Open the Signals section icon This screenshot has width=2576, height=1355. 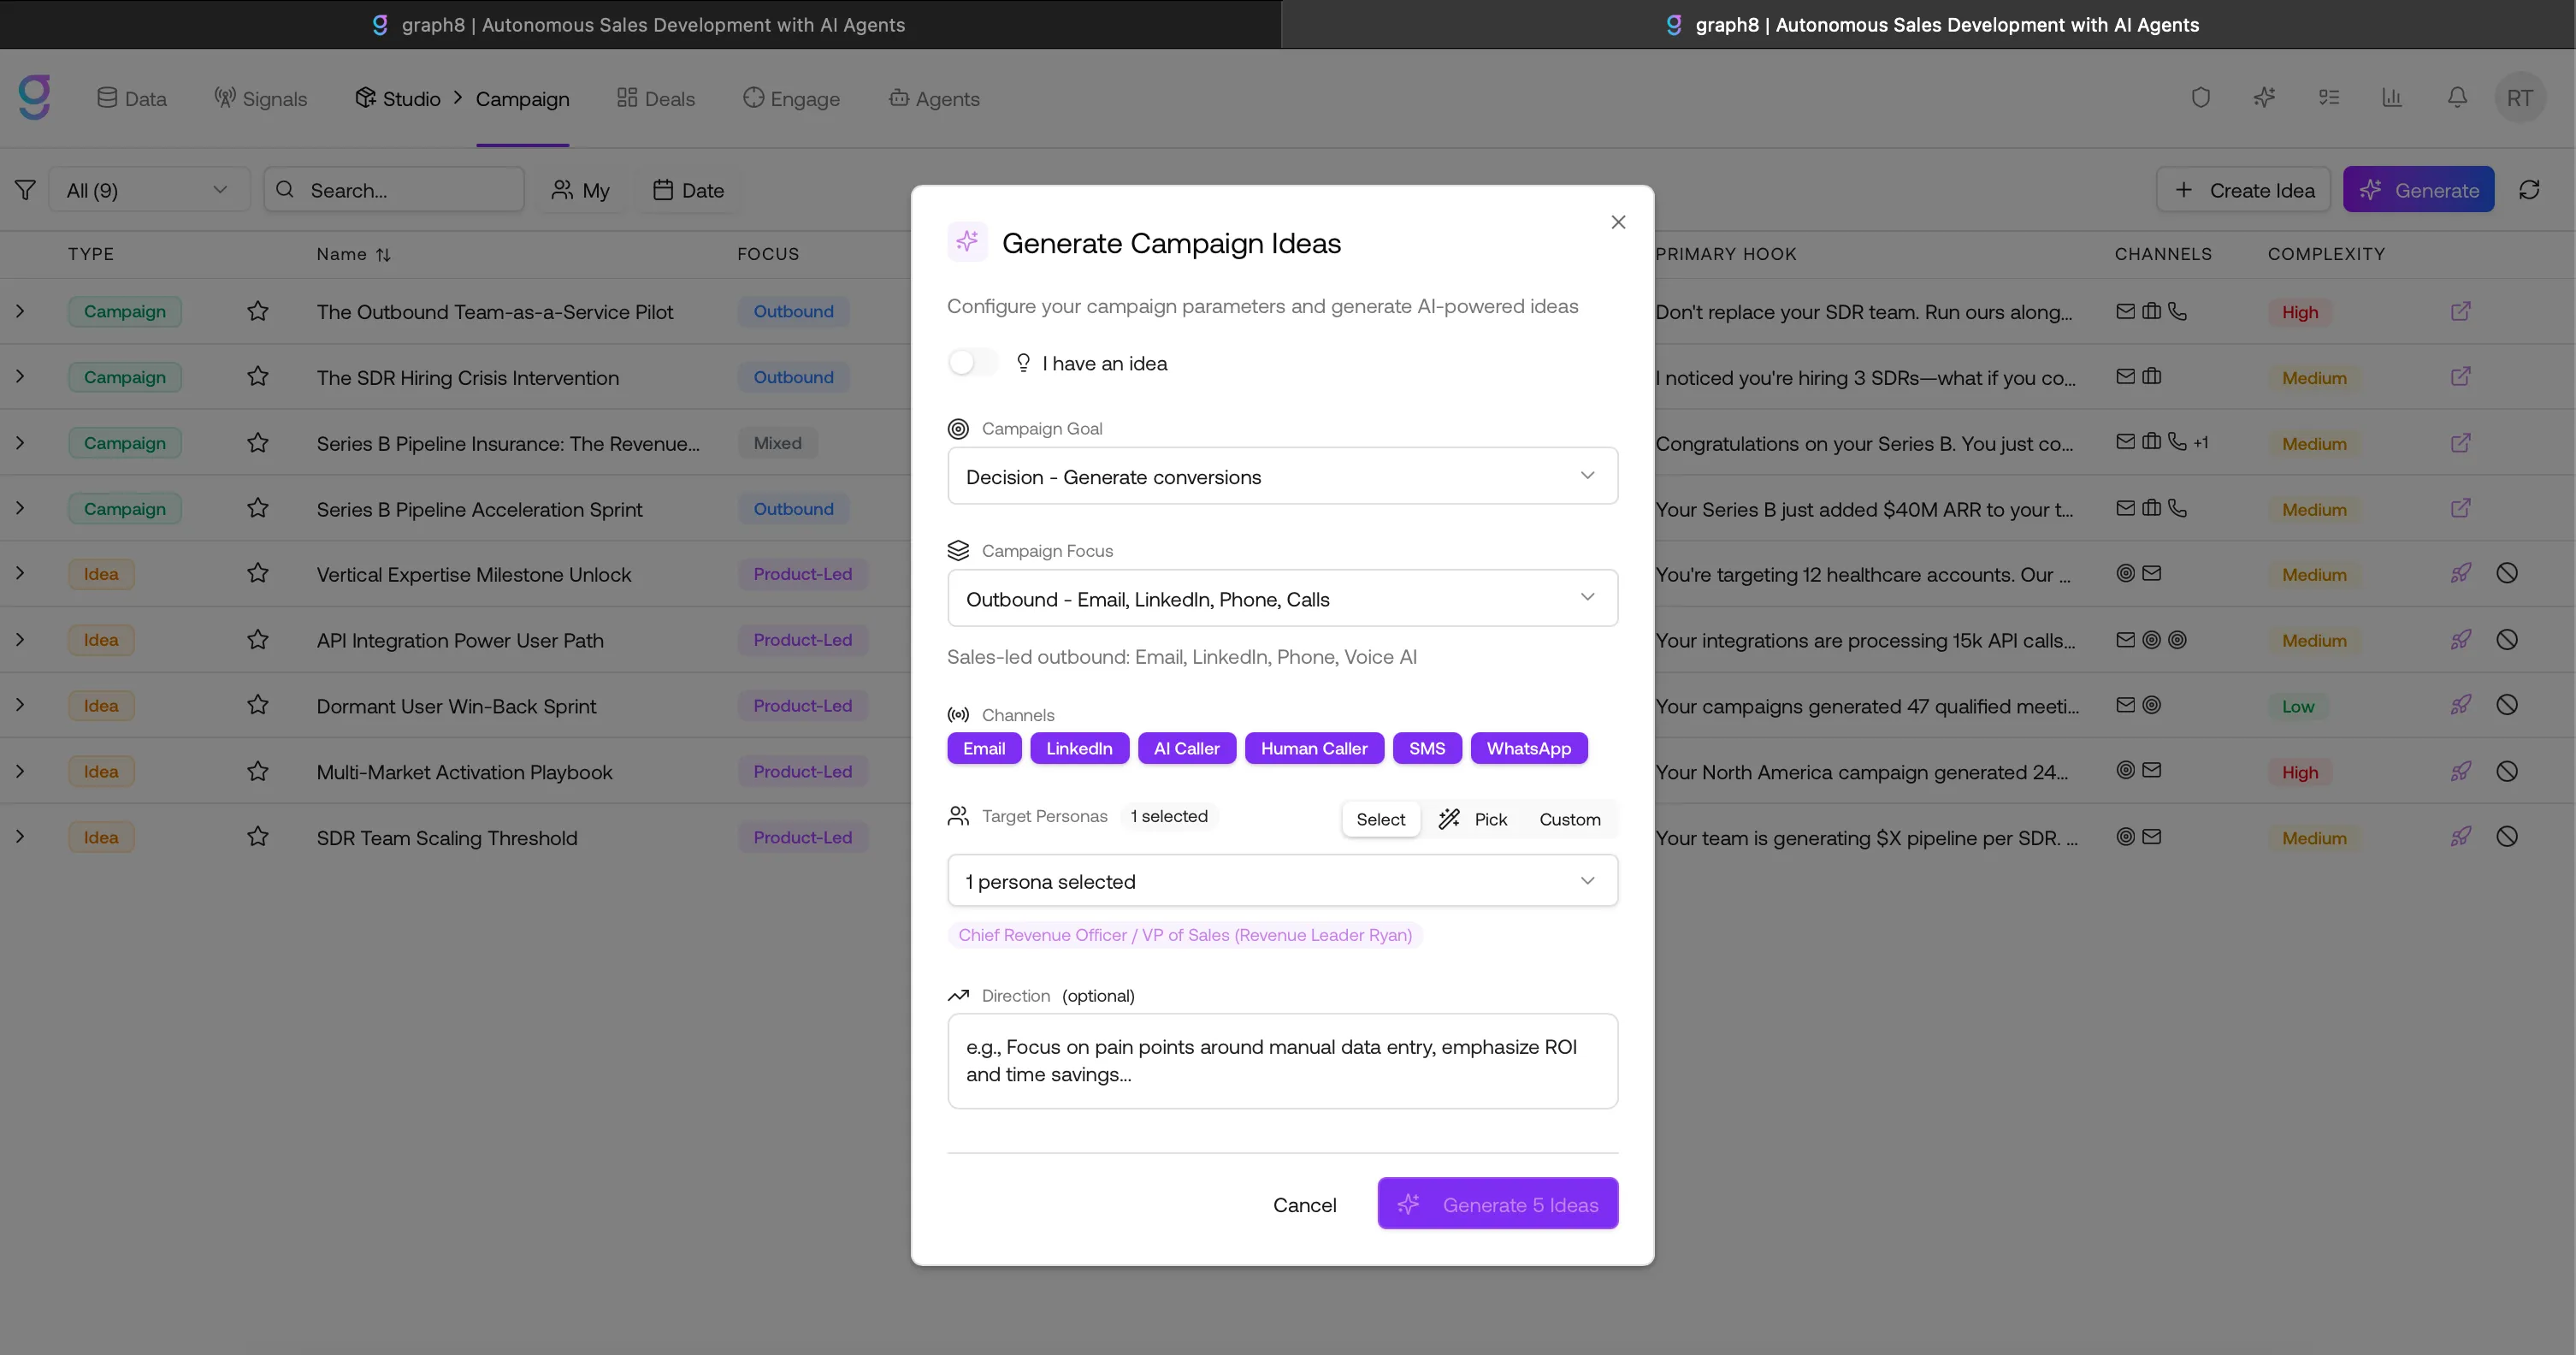click(222, 97)
